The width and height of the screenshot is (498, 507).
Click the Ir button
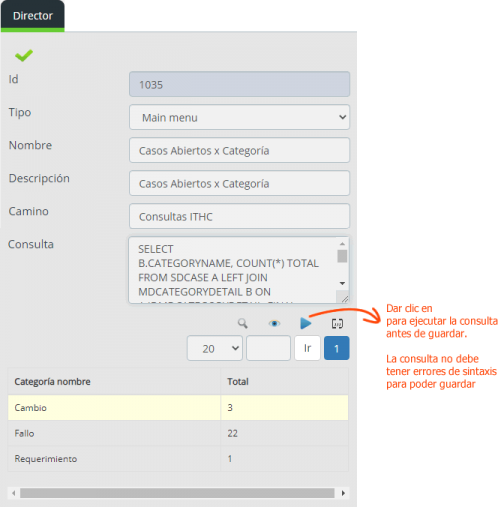click(307, 348)
